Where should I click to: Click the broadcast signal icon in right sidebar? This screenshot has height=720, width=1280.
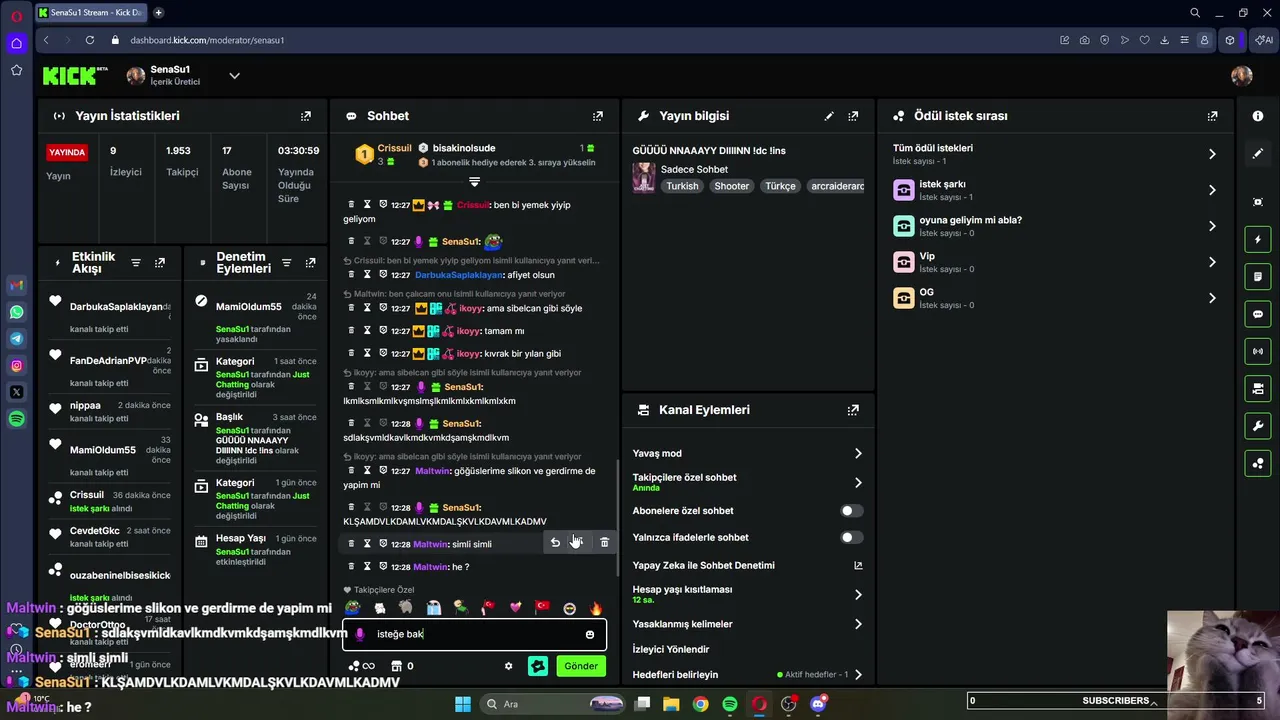click(1258, 351)
